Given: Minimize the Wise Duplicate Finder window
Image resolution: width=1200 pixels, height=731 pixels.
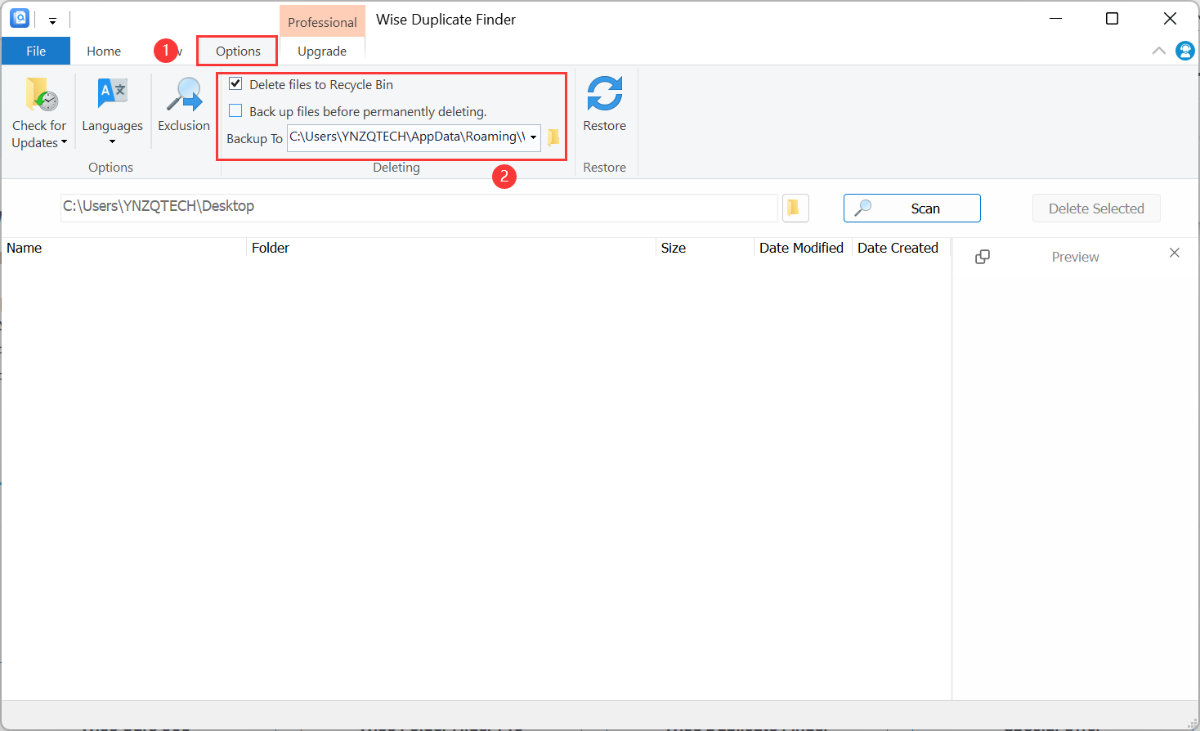Looking at the screenshot, I should (x=1056, y=18).
